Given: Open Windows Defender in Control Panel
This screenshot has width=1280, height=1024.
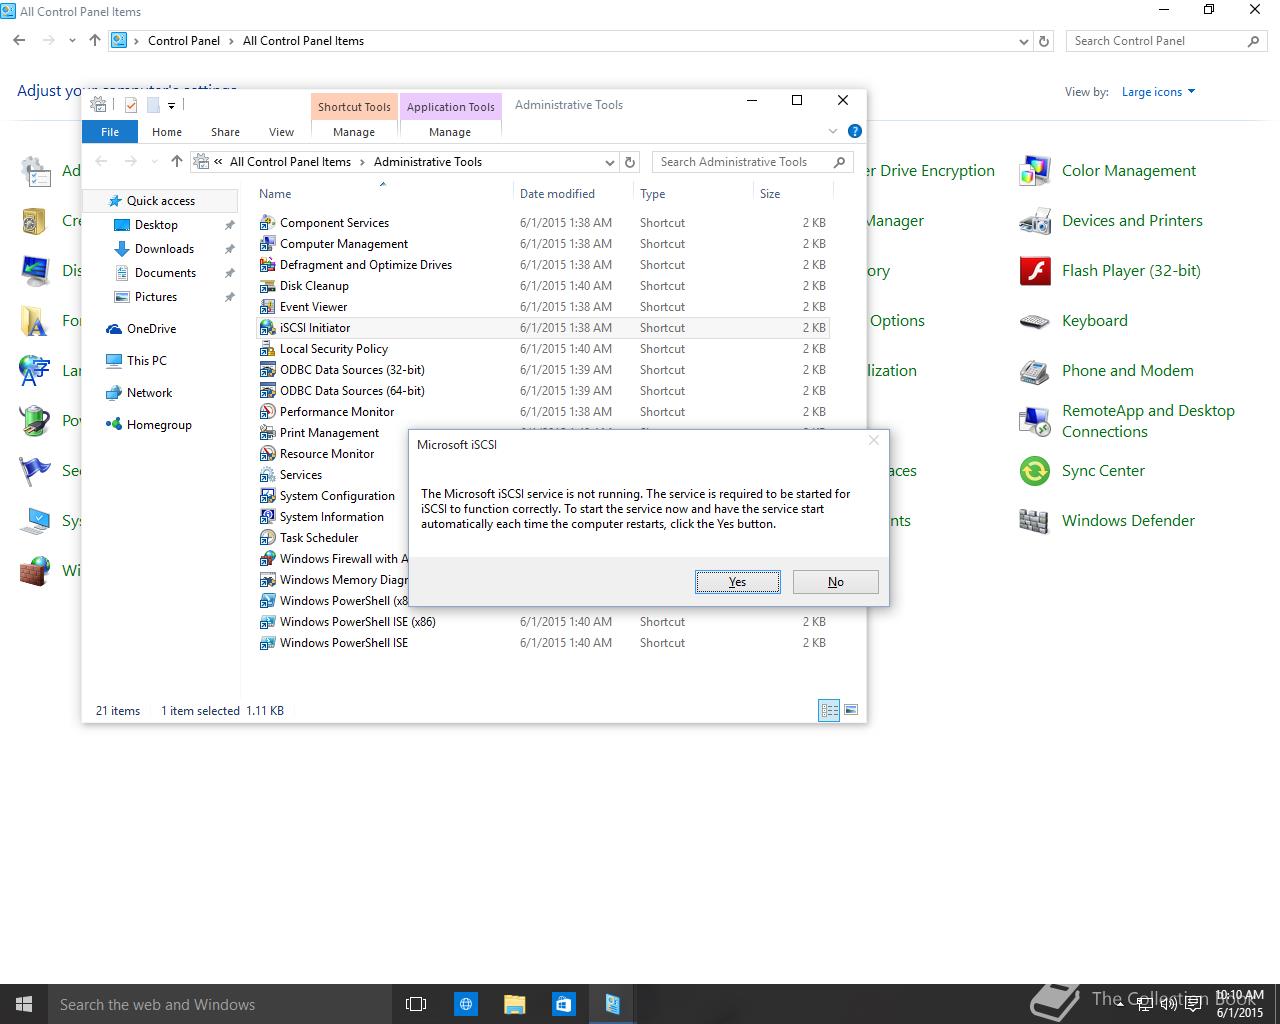Looking at the screenshot, I should click(x=1107, y=521).
